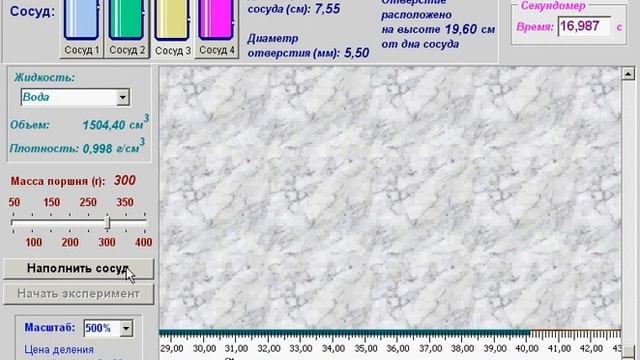The height and width of the screenshot is (360, 640).
Task: Select the blue Сосуд 1 vessel
Action: 81,29
